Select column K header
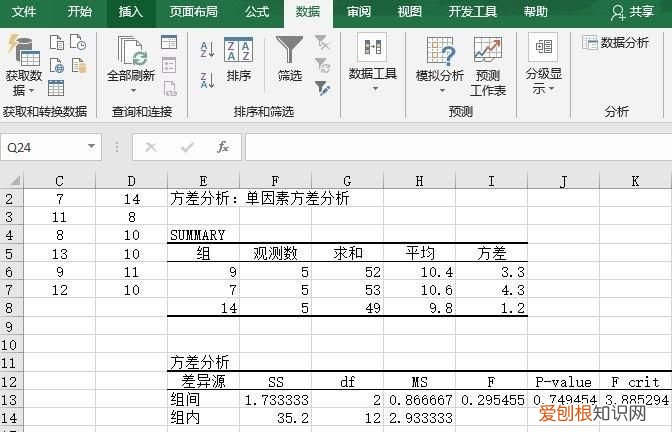This screenshot has height=432, width=672. pos(635,180)
